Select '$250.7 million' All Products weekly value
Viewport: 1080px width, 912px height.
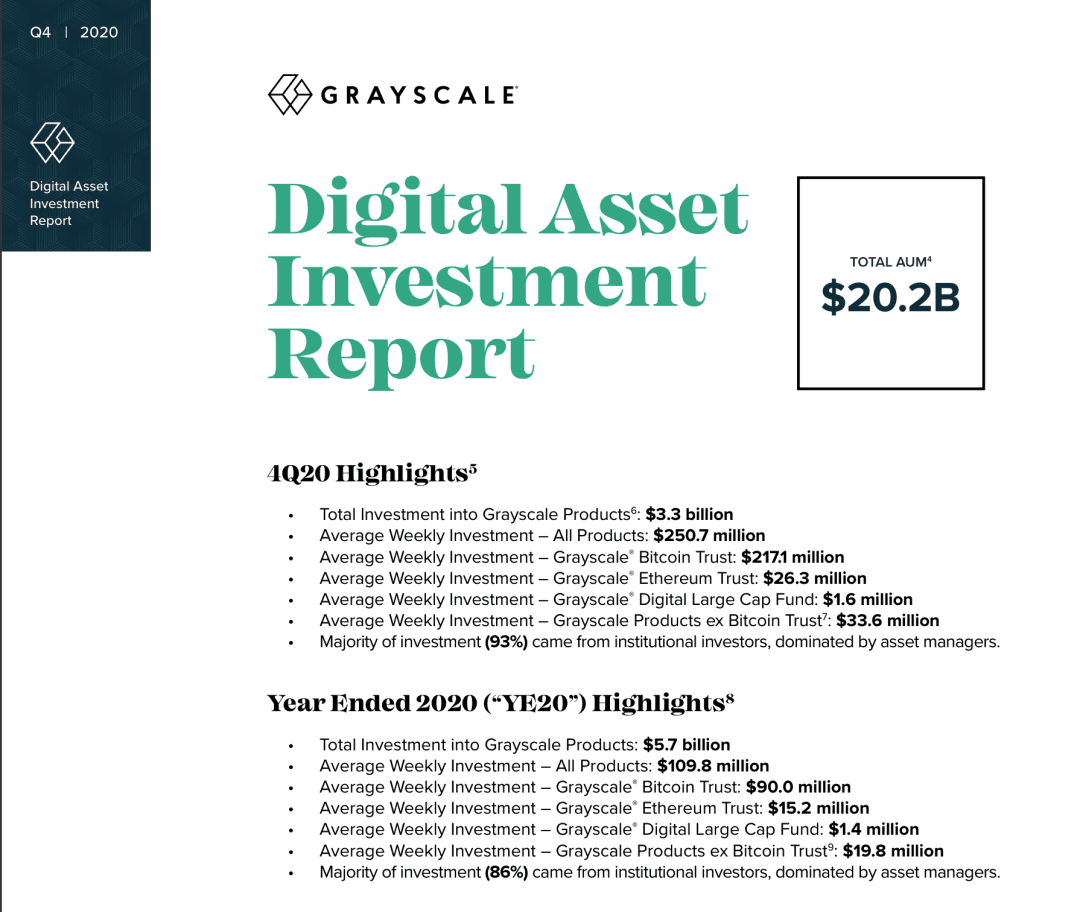(x=709, y=536)
